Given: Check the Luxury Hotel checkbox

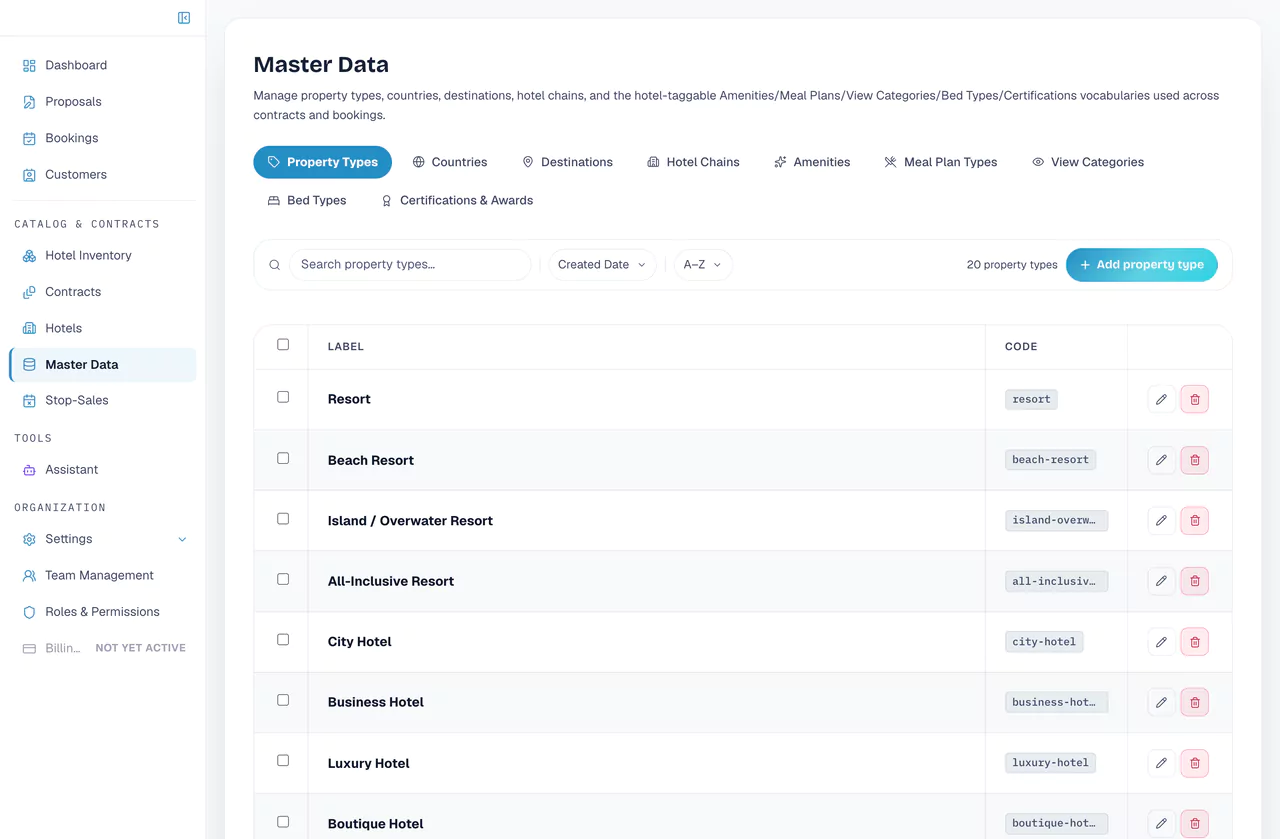Looking at the screenshot, I should [283, 761].
